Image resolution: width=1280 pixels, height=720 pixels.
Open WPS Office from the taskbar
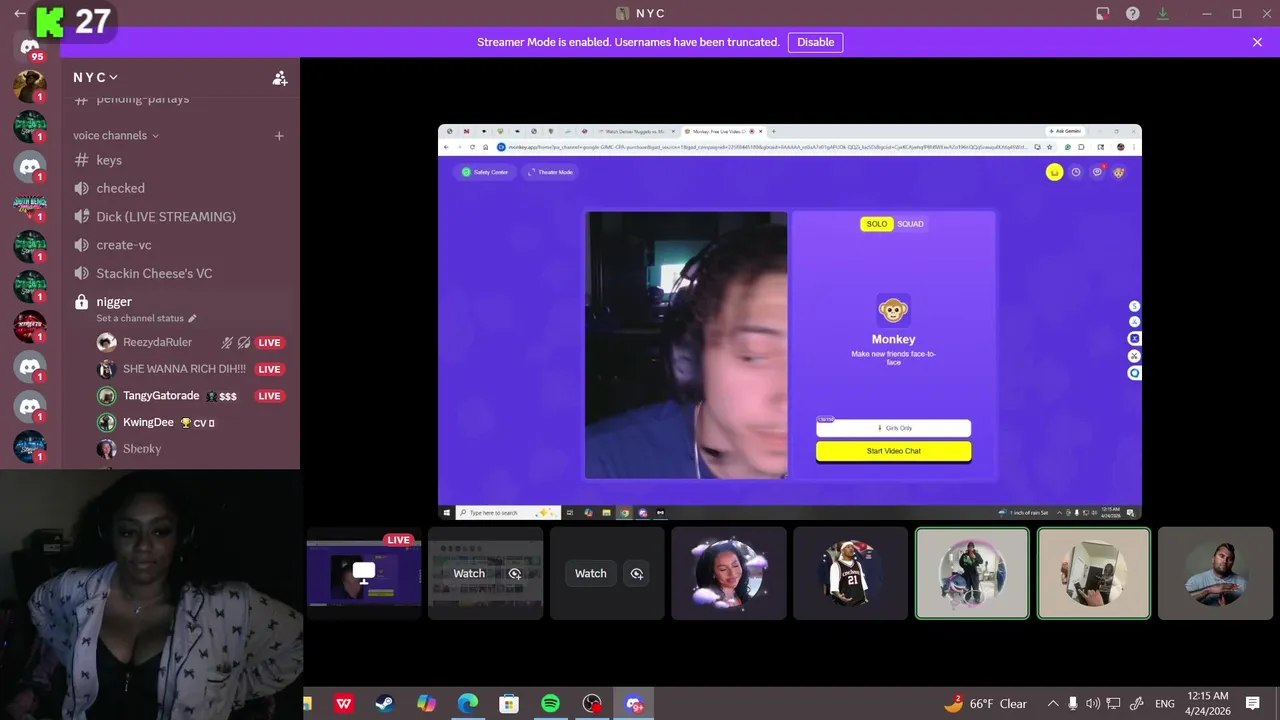pyautogui.click(x=344, y=704)
